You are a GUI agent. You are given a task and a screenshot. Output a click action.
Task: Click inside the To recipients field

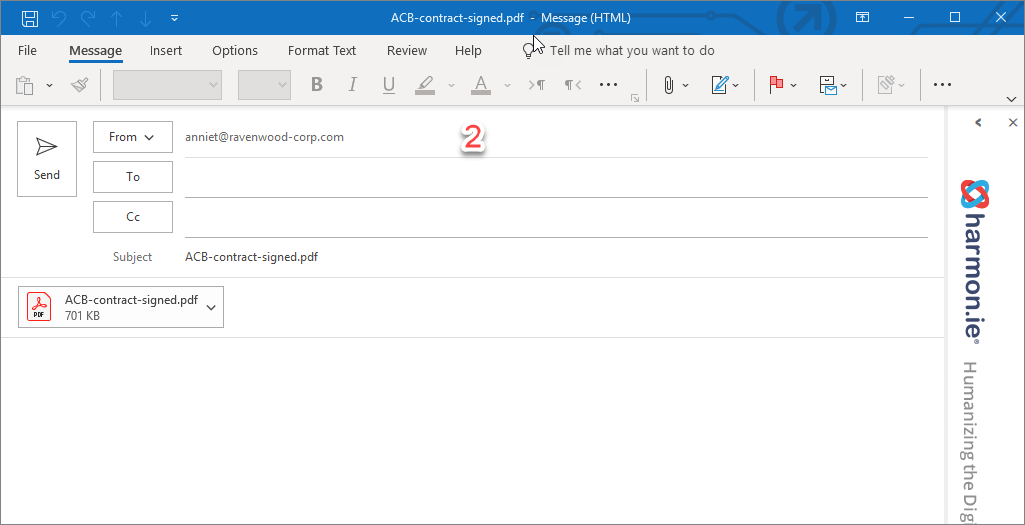click(556, 178)
